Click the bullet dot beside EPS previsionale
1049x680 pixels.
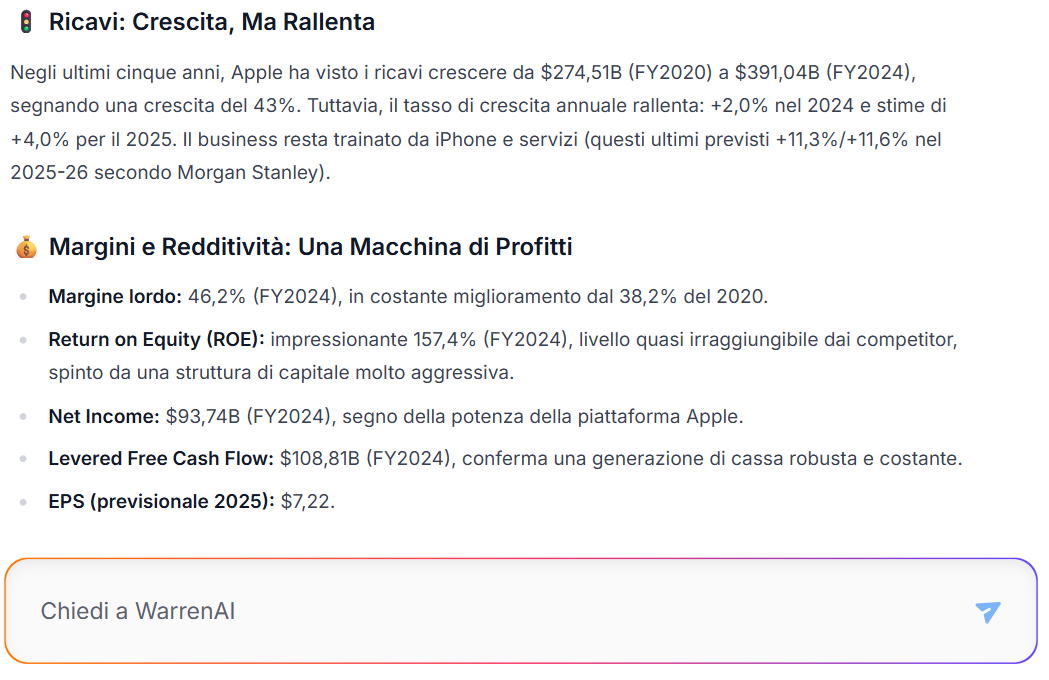click(x=23, y=501)
